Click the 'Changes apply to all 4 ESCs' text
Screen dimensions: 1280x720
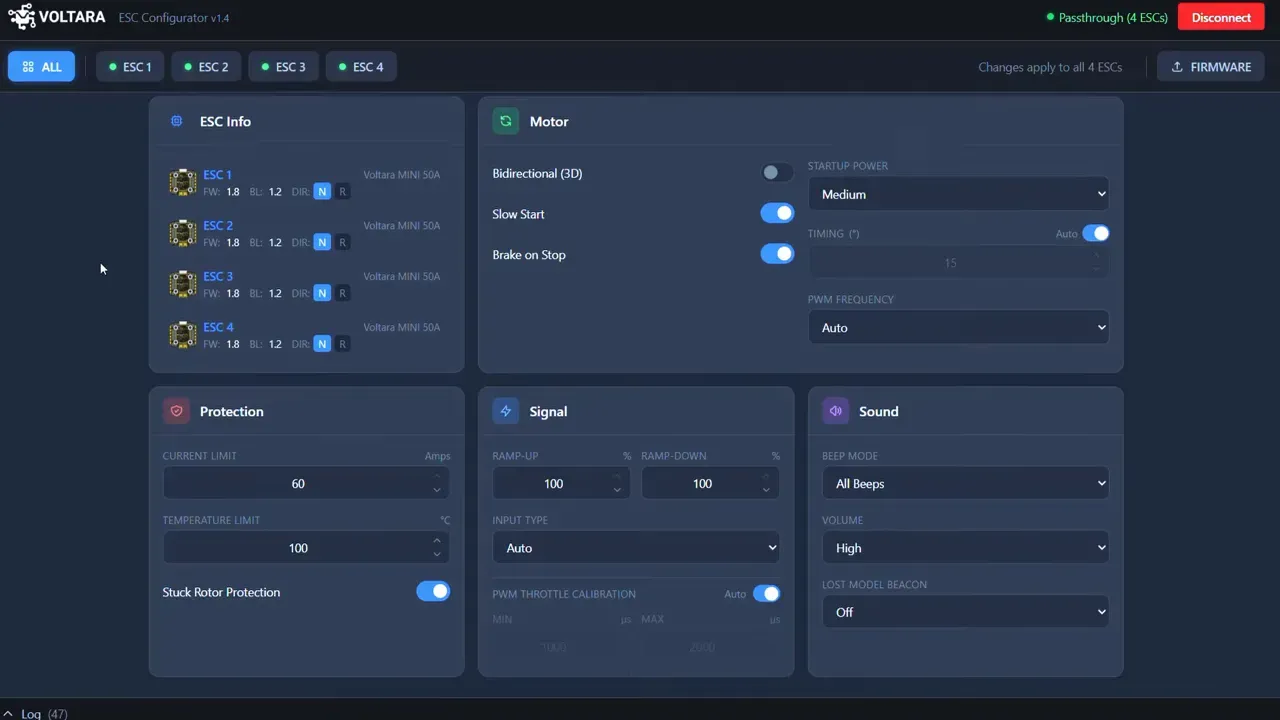[x=1050, y=67]
